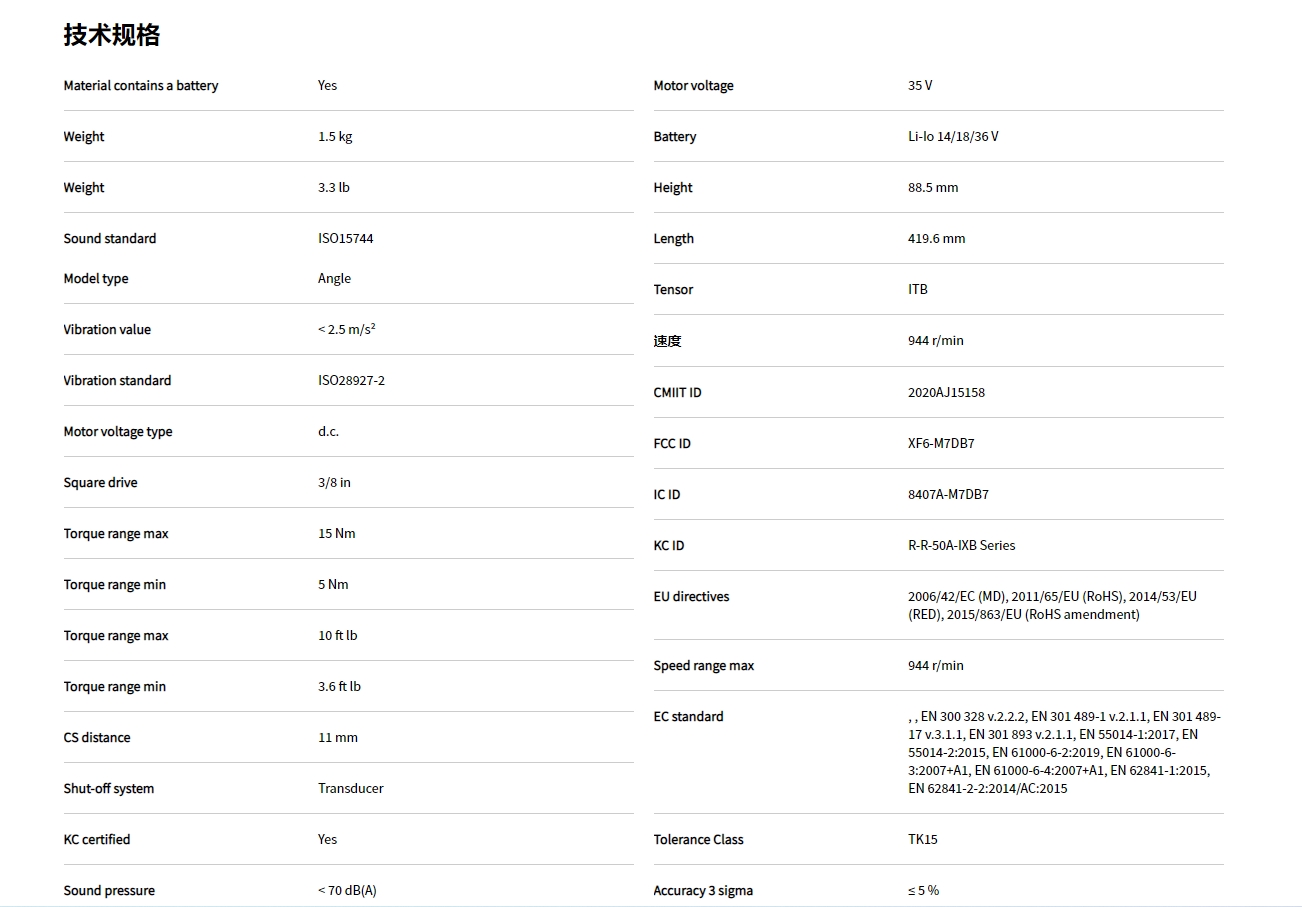1302x907 pixels.
Task: Click the 技术规格 heading
Action: coord(112,35)
